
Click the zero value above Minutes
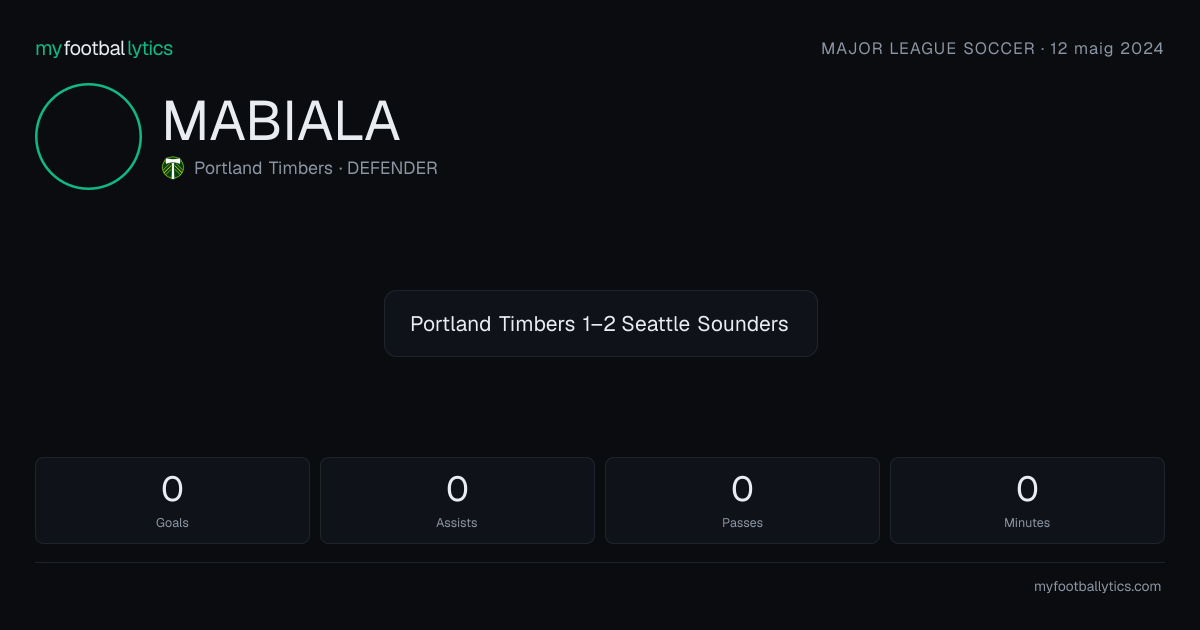[x=1027, y=489]
